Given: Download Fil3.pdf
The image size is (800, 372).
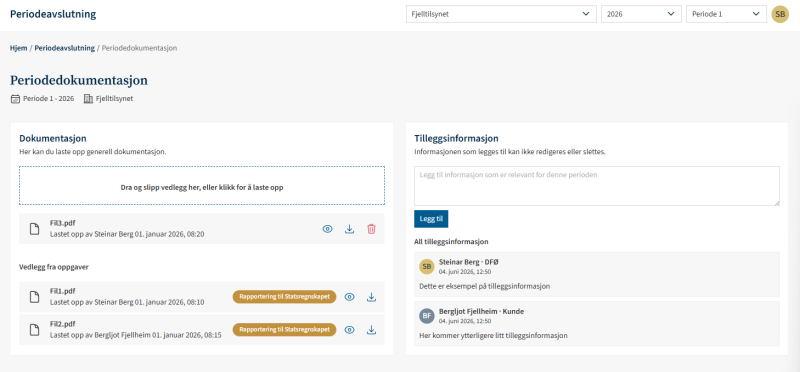Looking at the screenshot, I should coord(349,229).
